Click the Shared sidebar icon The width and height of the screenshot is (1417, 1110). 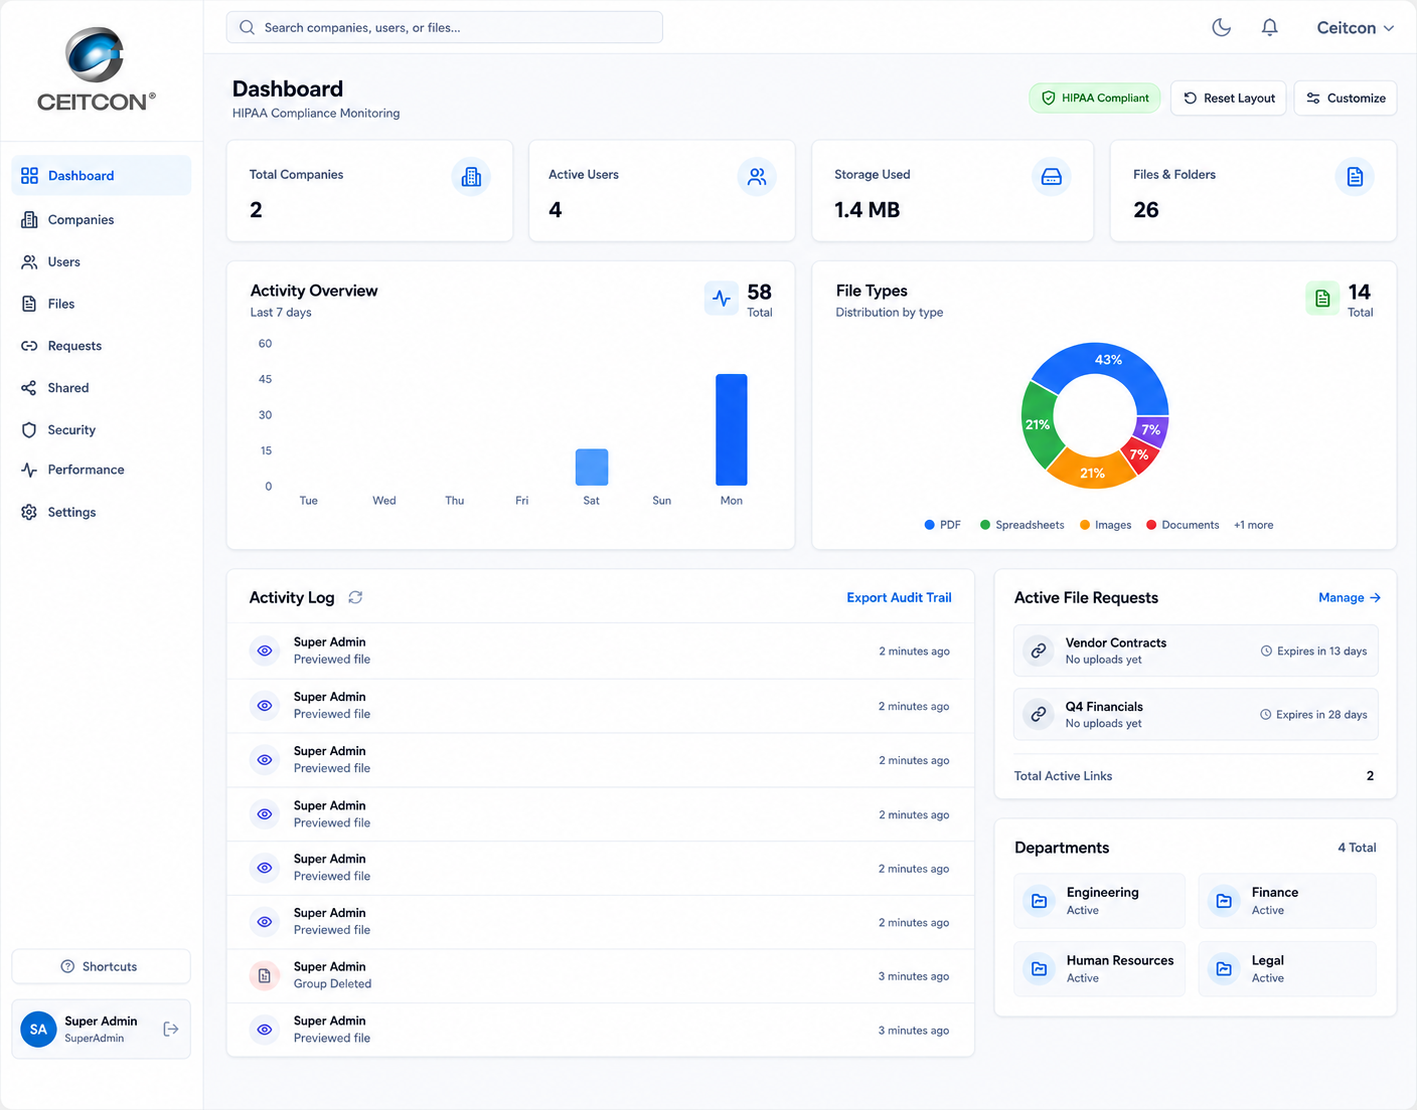pyautogui.click(x=29, y=388)
